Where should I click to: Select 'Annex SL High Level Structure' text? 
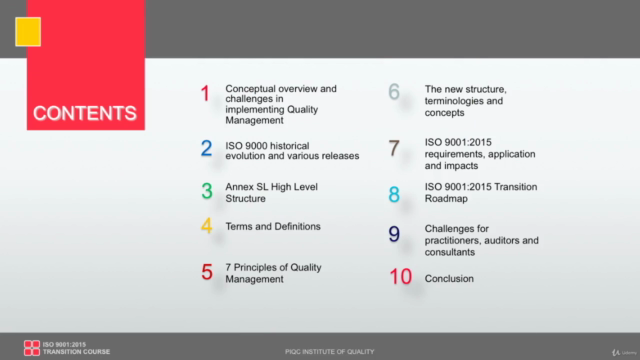(x=271, y=193)
